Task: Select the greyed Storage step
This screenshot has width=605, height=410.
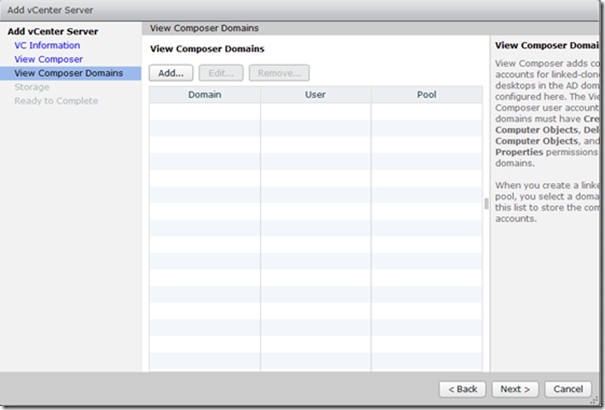Action: pyautogui.click(x=32, y=87)
